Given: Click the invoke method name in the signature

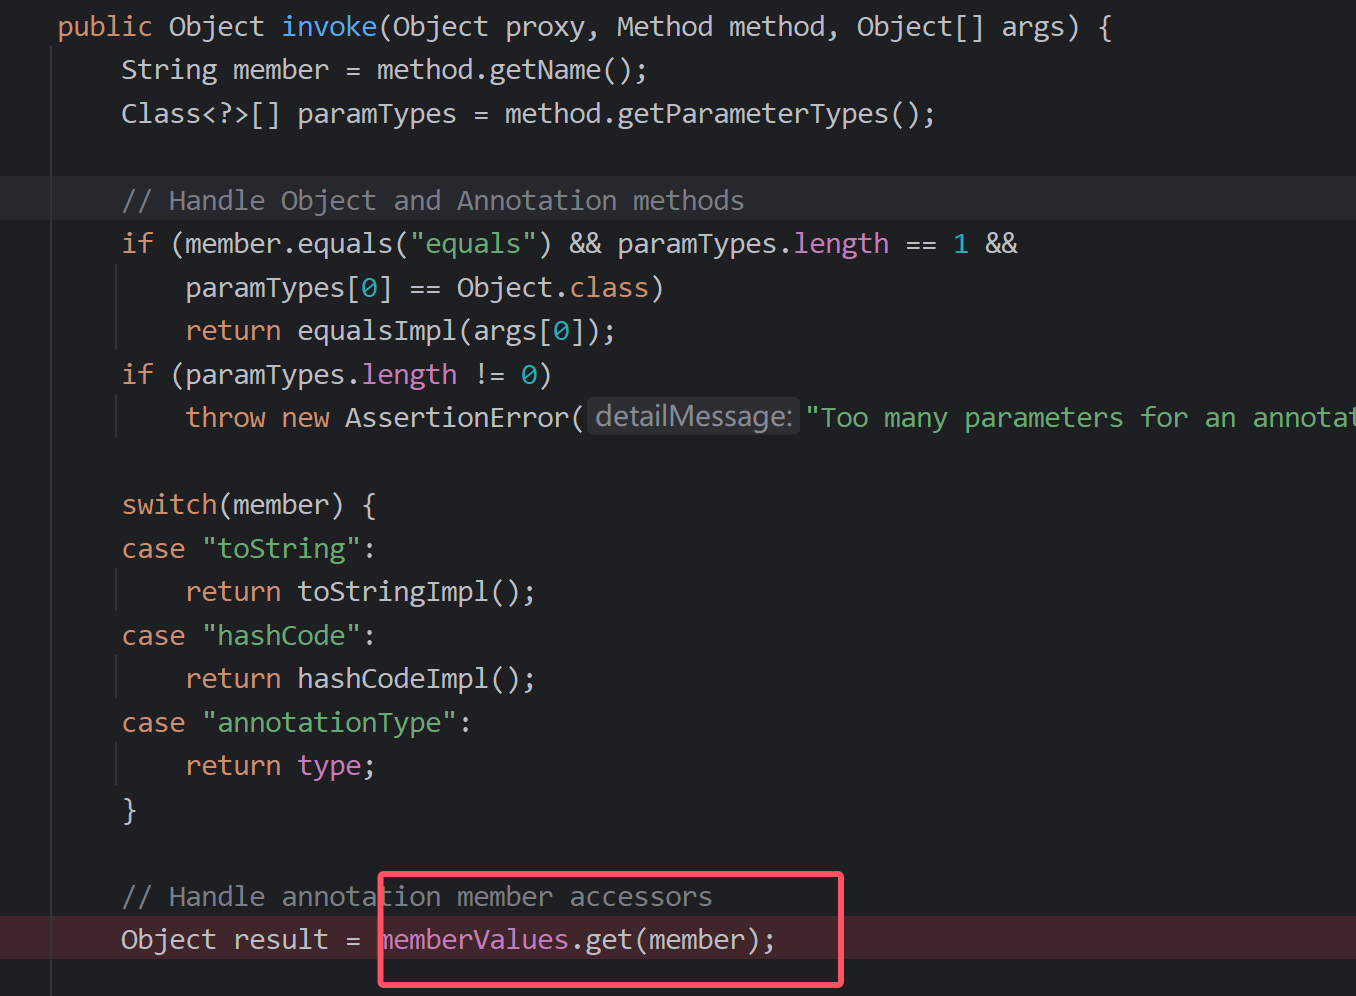Looking at the screenshot, I should (x=329, y=27).
